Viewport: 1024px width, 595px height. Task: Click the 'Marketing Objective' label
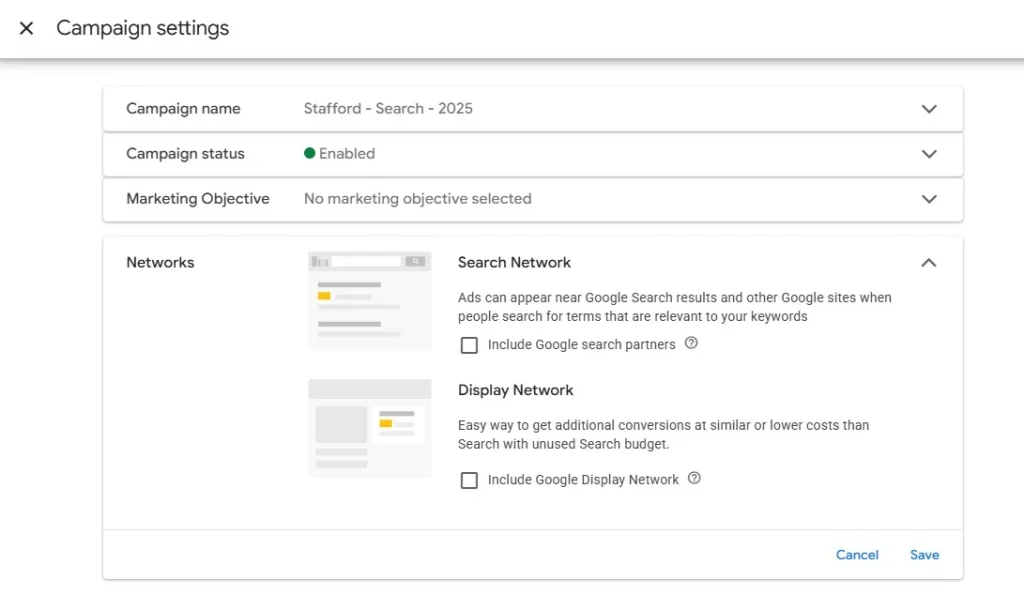point(197,199)
